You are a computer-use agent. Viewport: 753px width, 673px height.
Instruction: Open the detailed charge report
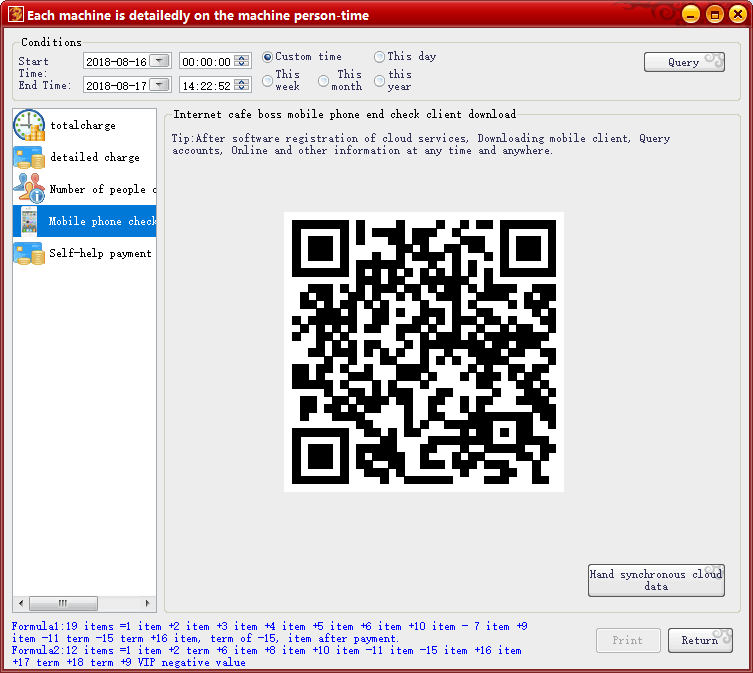coord(85,157)
